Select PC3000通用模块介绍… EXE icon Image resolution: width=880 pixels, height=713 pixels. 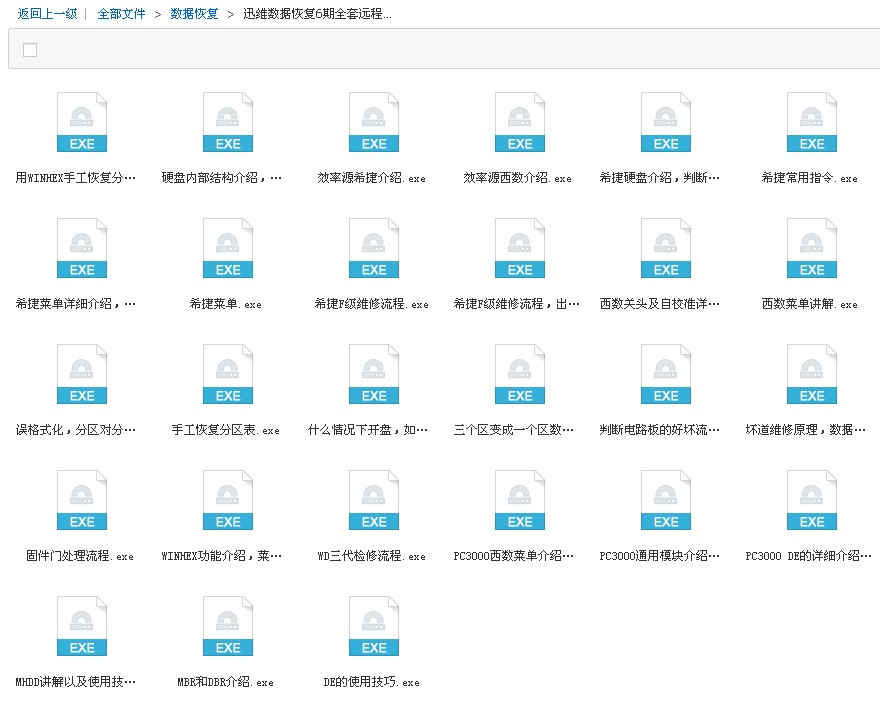(666, 500)
